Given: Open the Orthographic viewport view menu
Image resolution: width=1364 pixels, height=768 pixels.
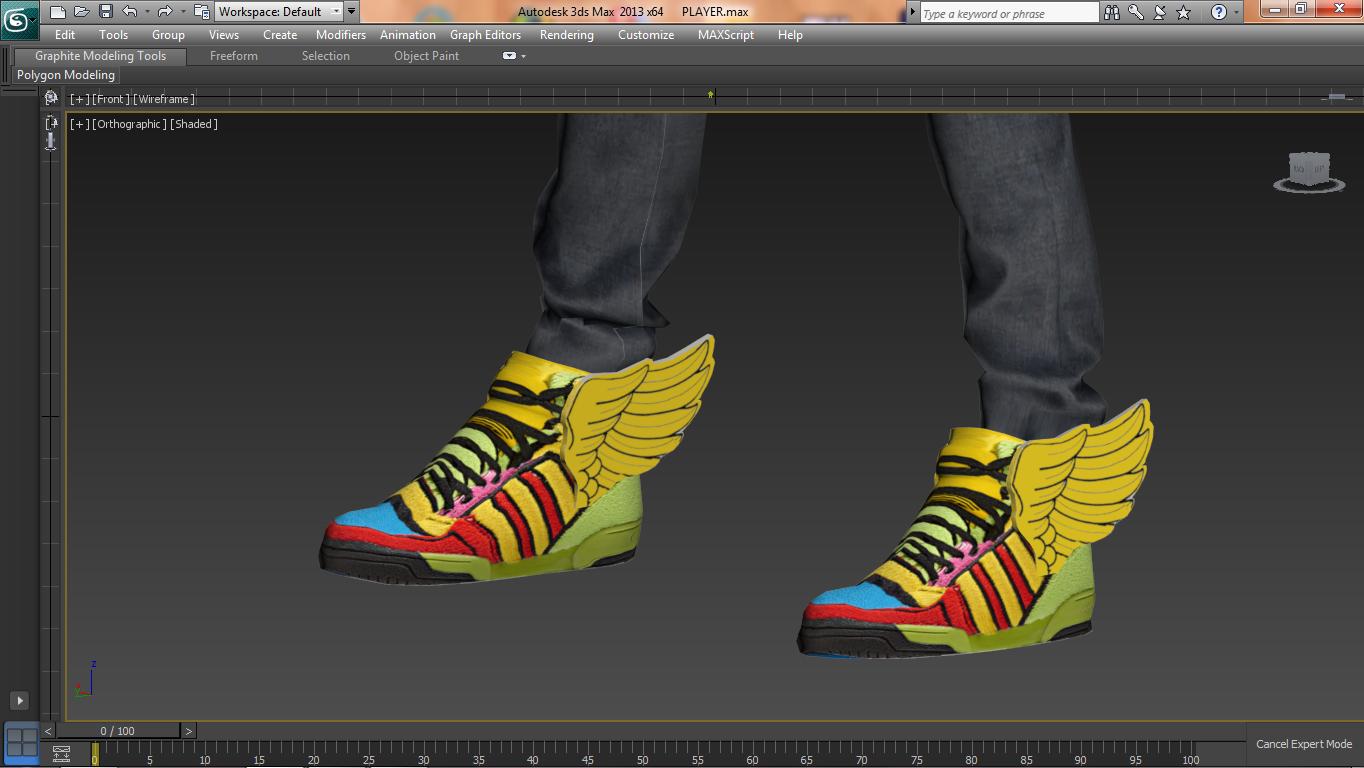Looking at the screenshot, I should [x=129, y=124].
